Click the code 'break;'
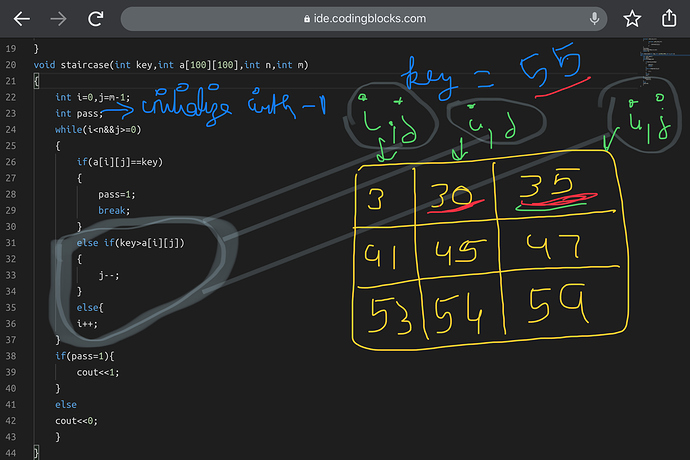Viewport: 690px width, 460px height. pyautogui.click(x=114, y=210)
